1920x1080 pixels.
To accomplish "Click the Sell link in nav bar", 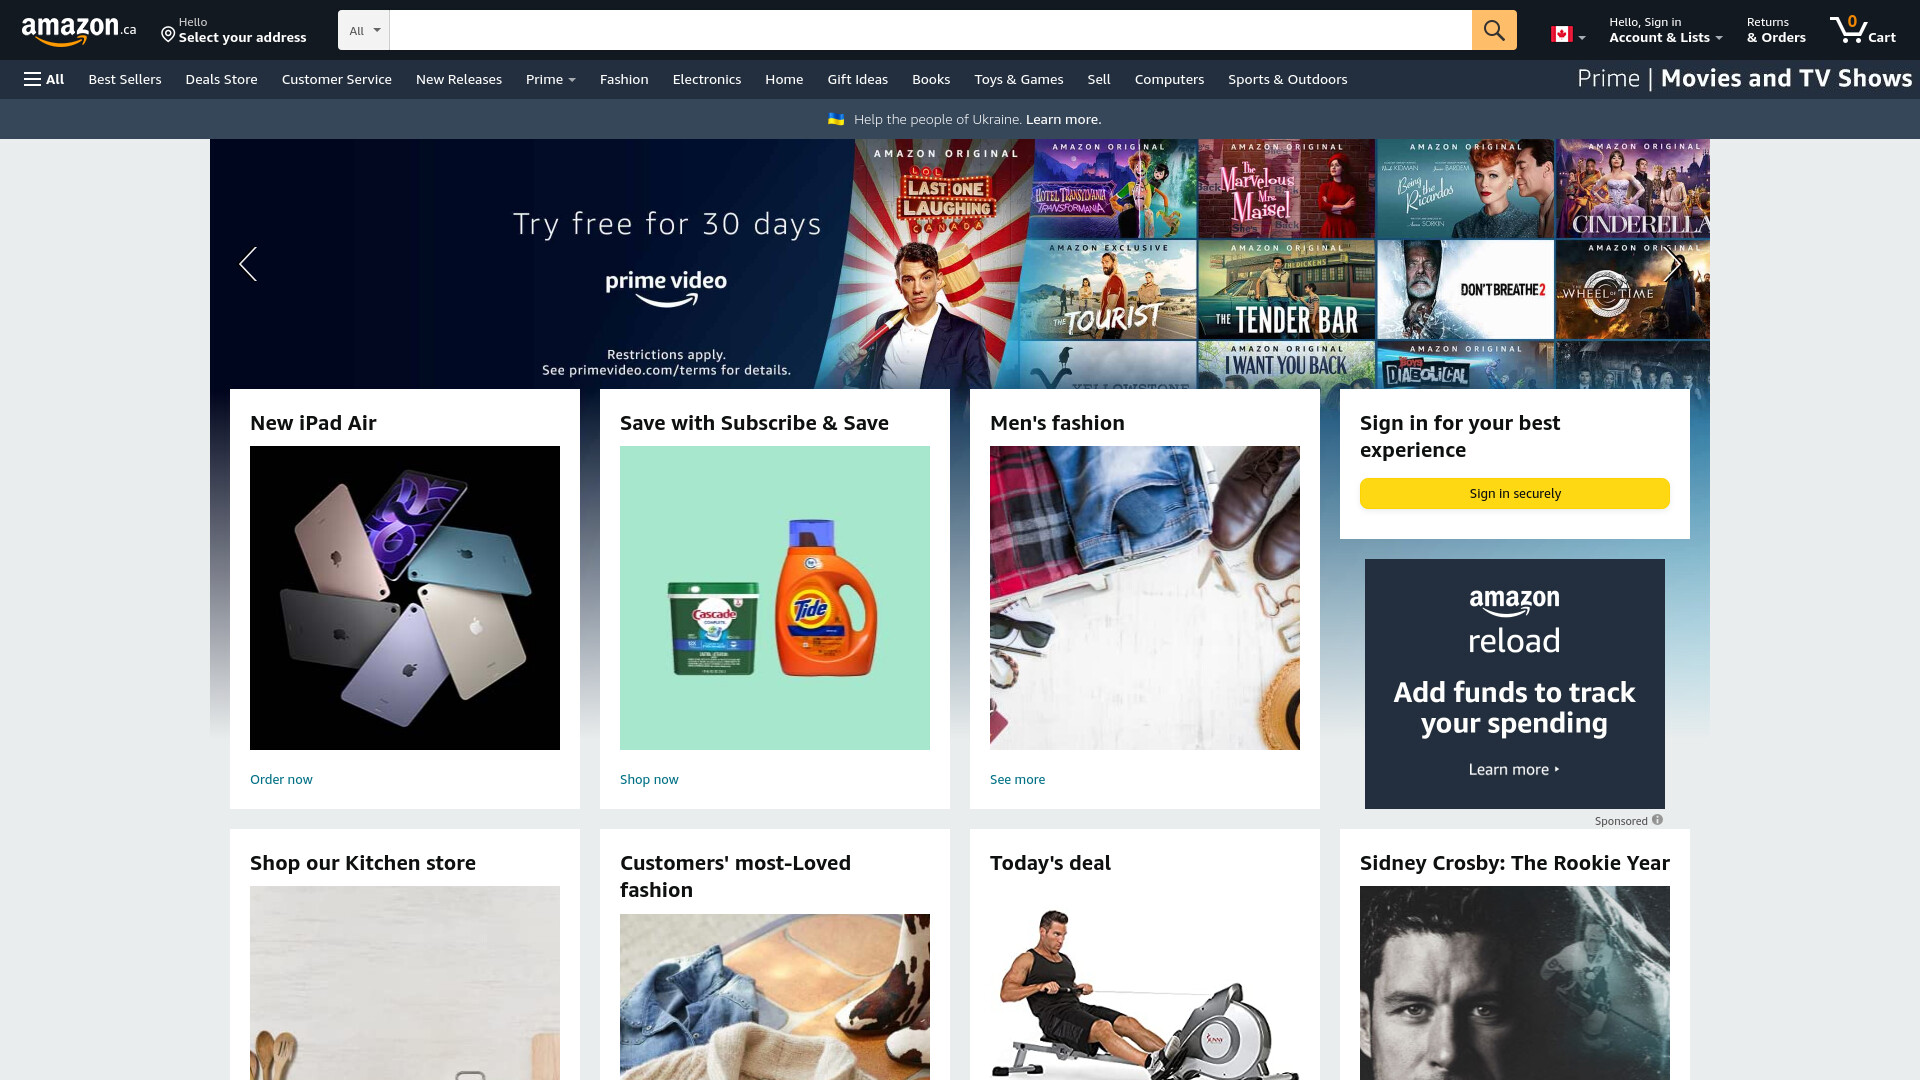I will (x=1099, y=79).
